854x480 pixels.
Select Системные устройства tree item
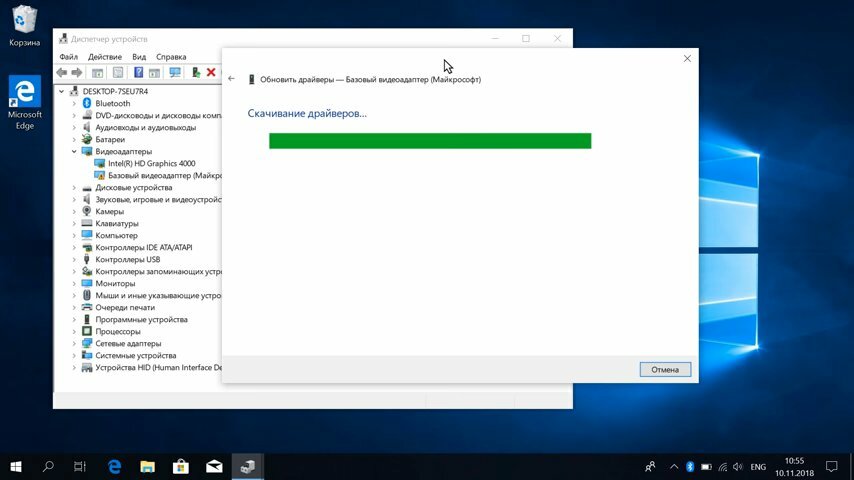(136, 355)
